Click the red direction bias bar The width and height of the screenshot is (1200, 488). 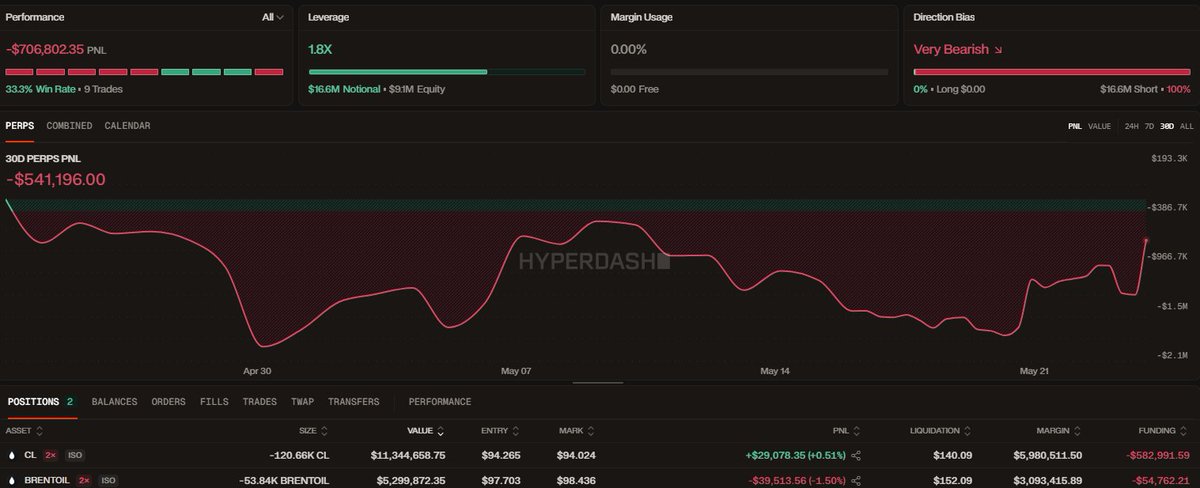1053,72
